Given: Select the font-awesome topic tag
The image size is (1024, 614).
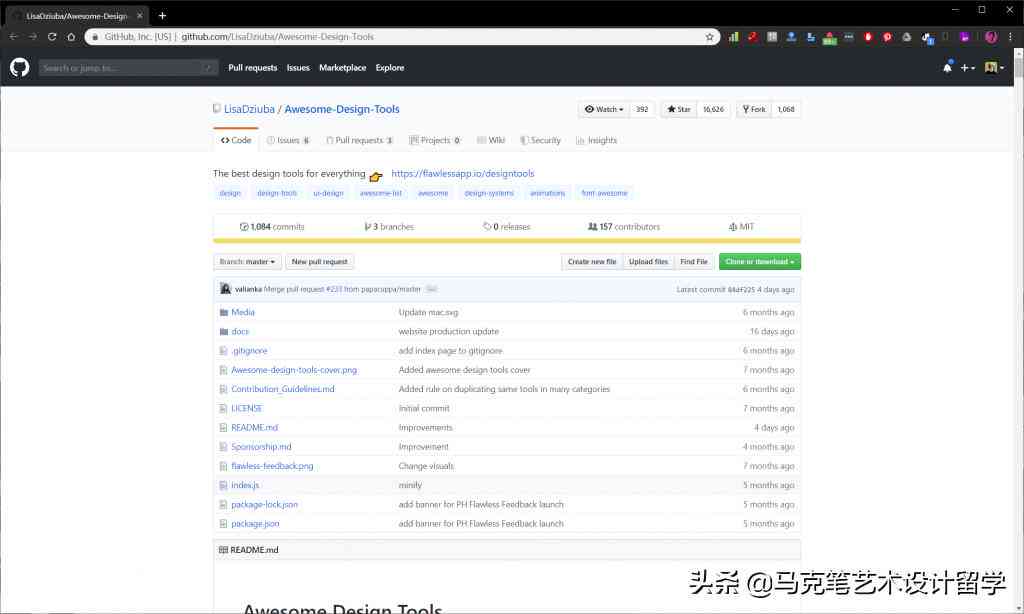Looking at the screenshot, I should (x=604, y=193).
